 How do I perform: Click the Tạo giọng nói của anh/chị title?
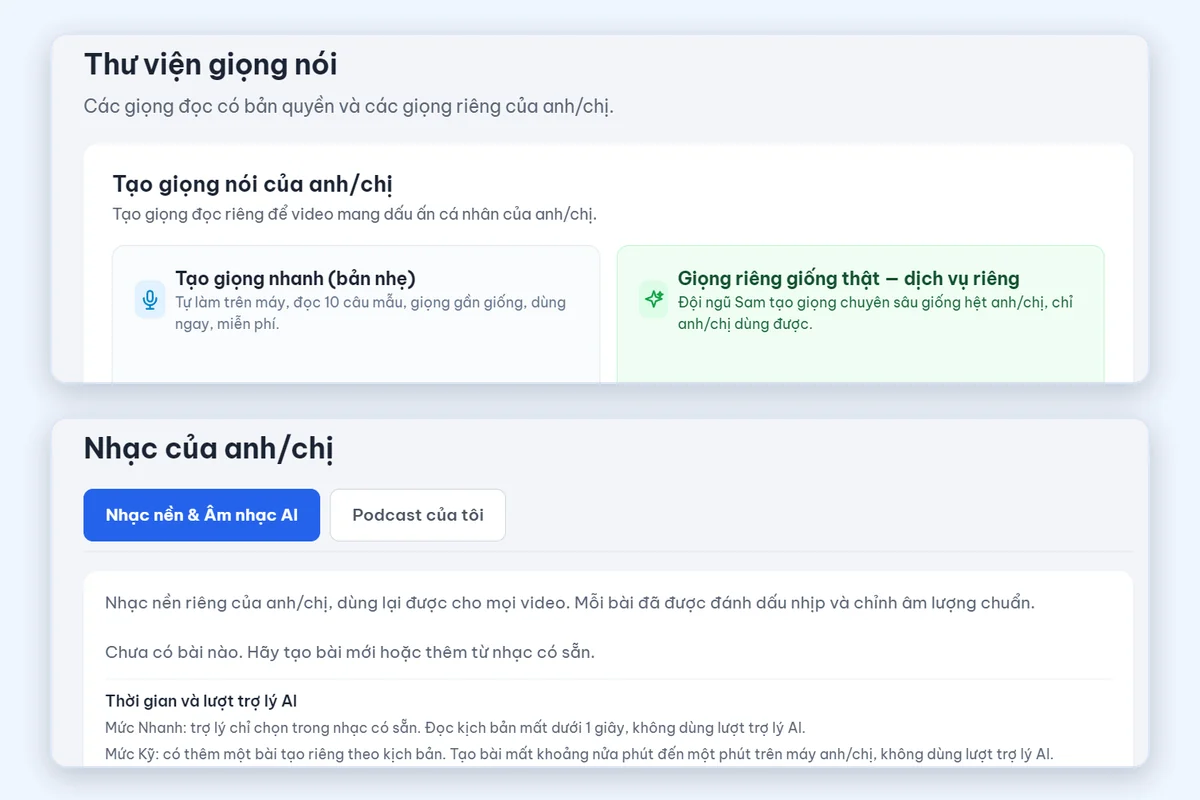253,184
